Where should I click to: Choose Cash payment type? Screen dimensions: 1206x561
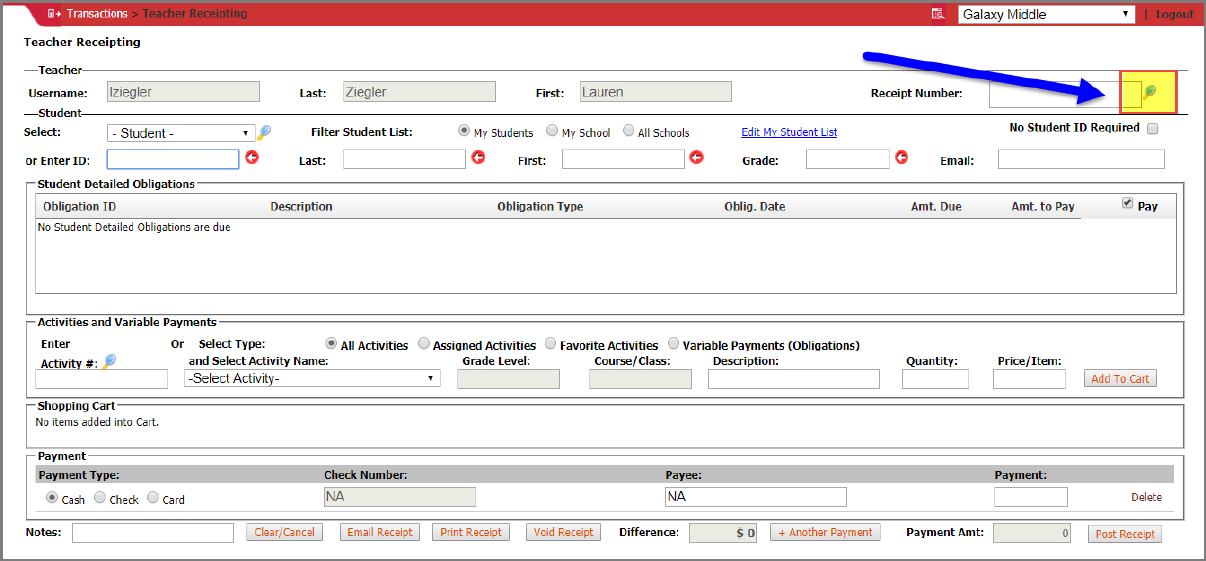[52, 498]
